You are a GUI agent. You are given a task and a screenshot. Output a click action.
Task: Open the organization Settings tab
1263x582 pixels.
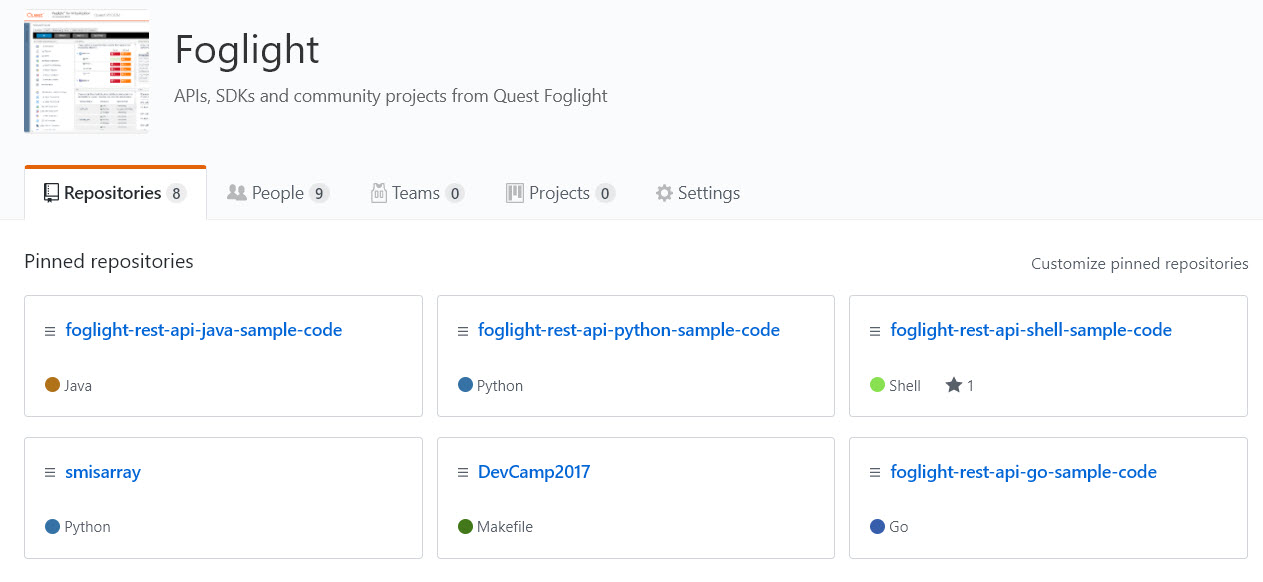coord(698,193)
